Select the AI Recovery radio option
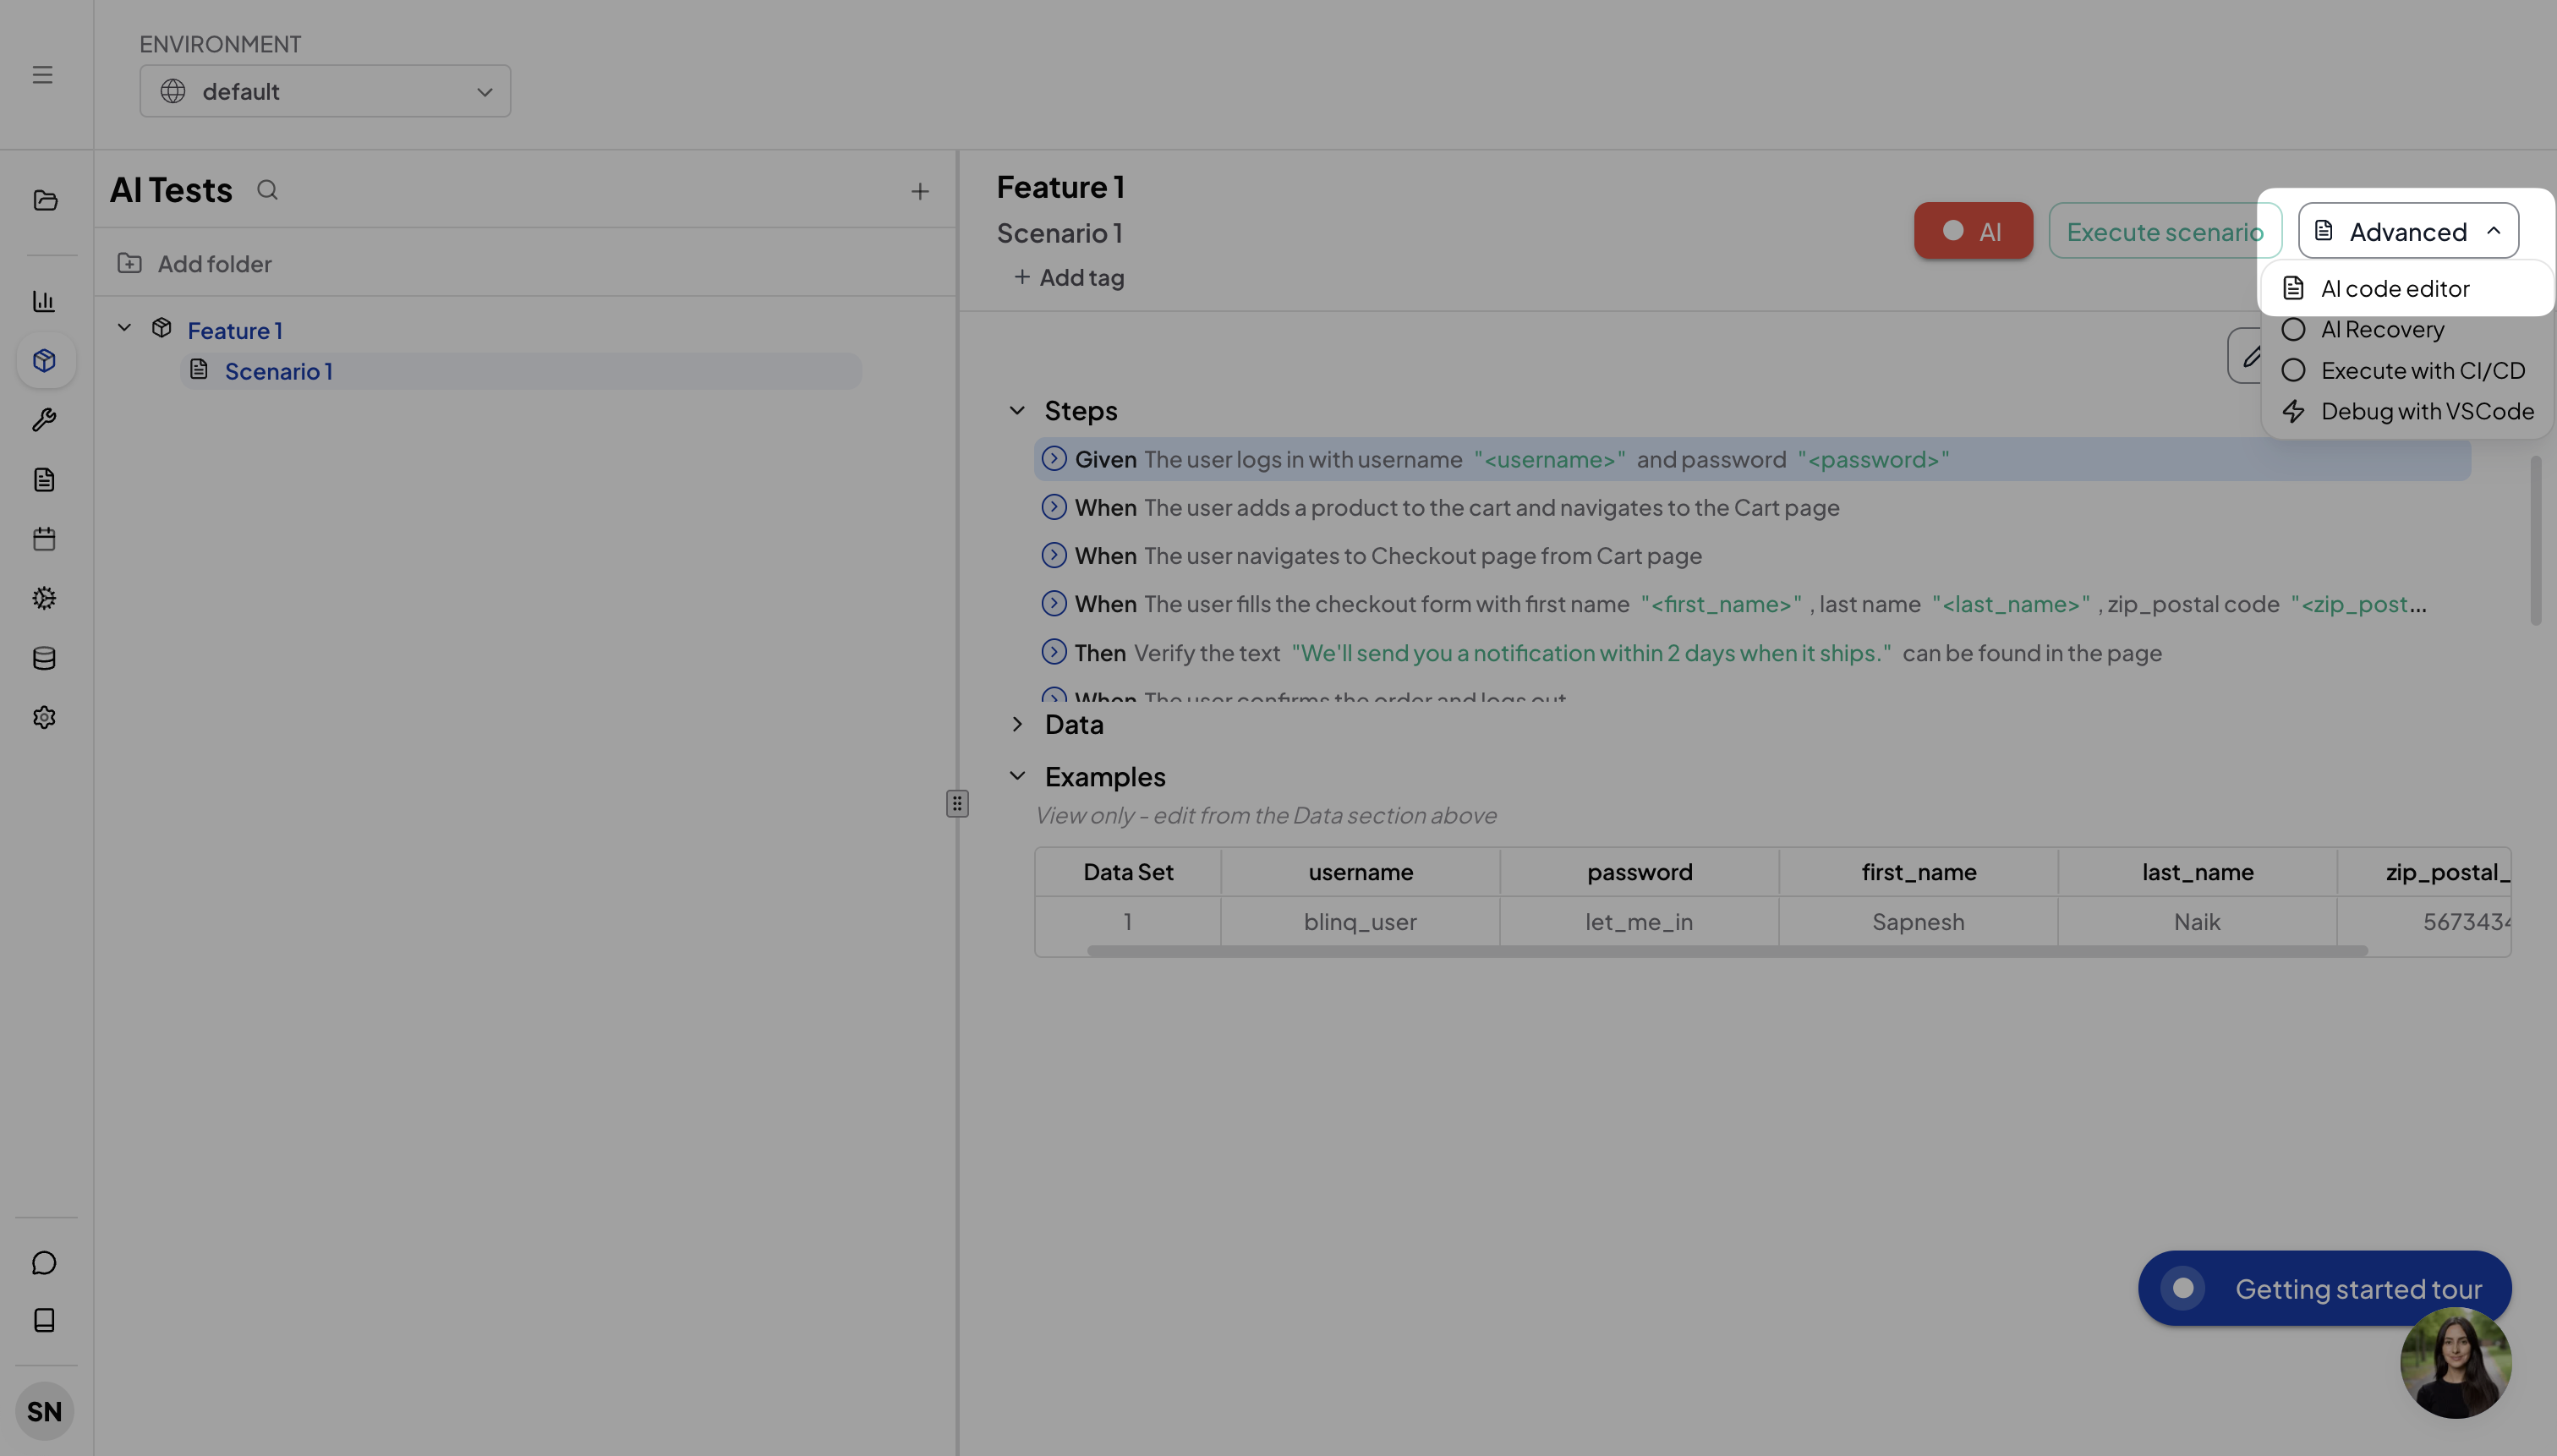The width and height of the screenshot is (2557, 1456). click(x=2293, y=330)
